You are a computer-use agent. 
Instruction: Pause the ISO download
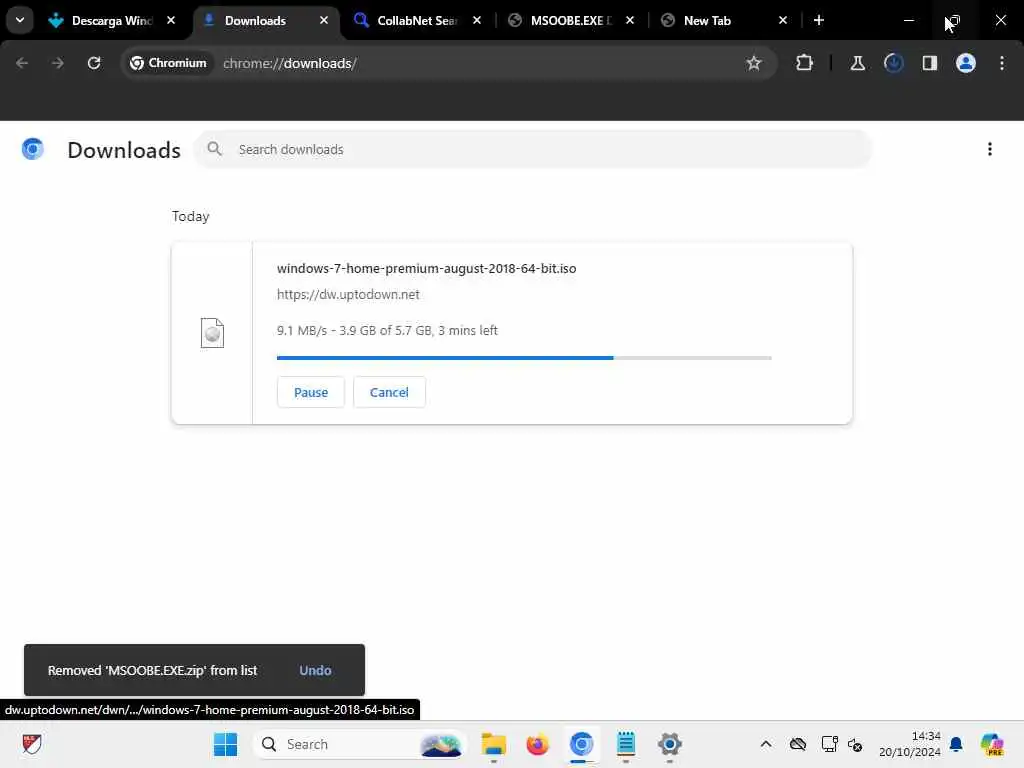(311, 392)
